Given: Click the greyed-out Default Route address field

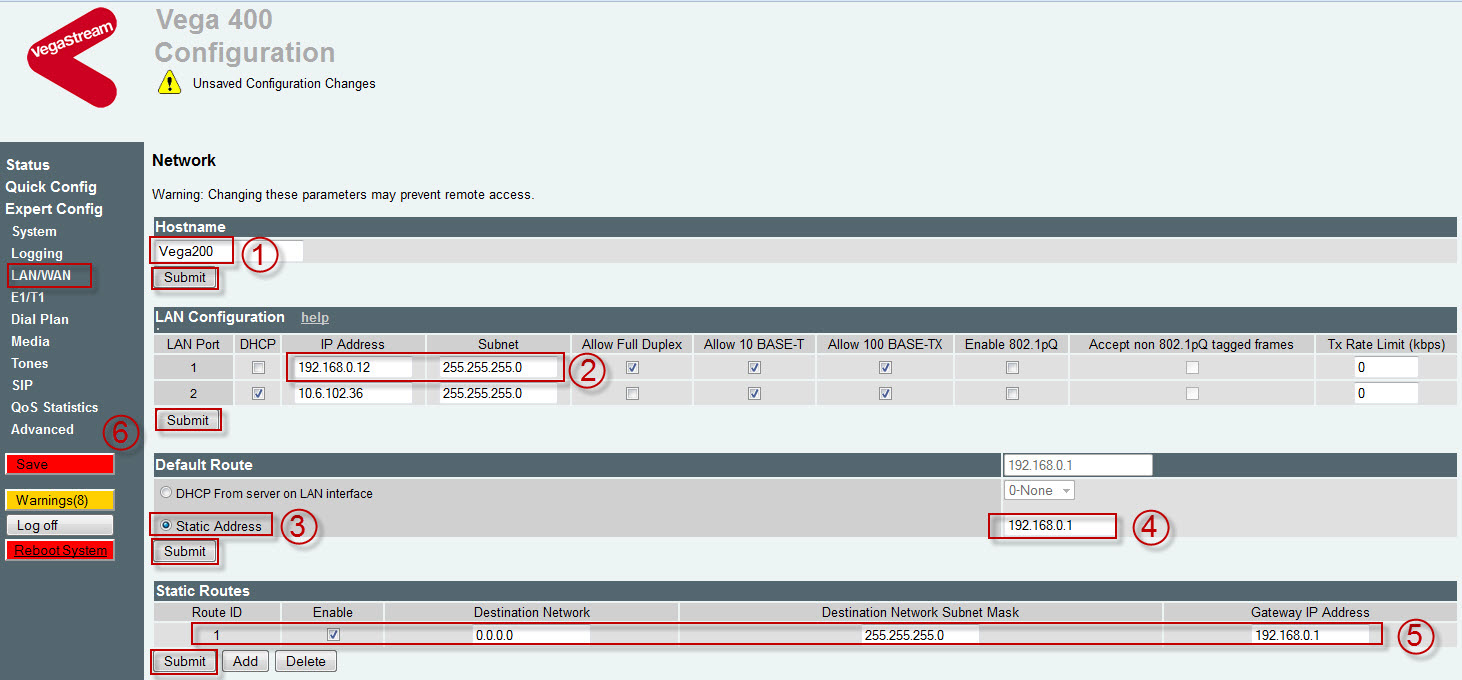Looking at the screenshot, I should (1078, 465).
